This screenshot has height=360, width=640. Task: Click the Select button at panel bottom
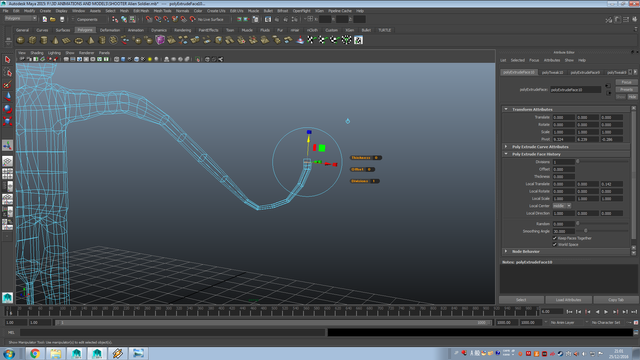click(x=521, y=300)
